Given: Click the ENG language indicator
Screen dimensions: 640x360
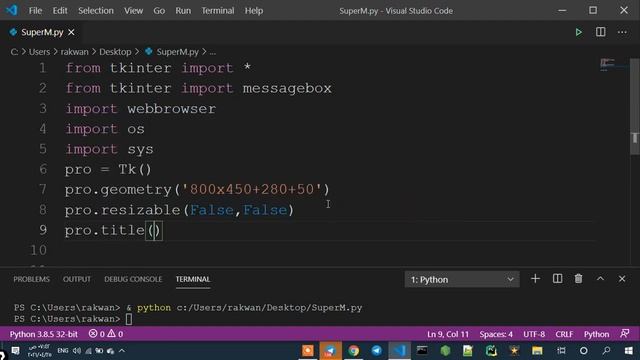Looking at the screenshot, I should coord(62,351).
